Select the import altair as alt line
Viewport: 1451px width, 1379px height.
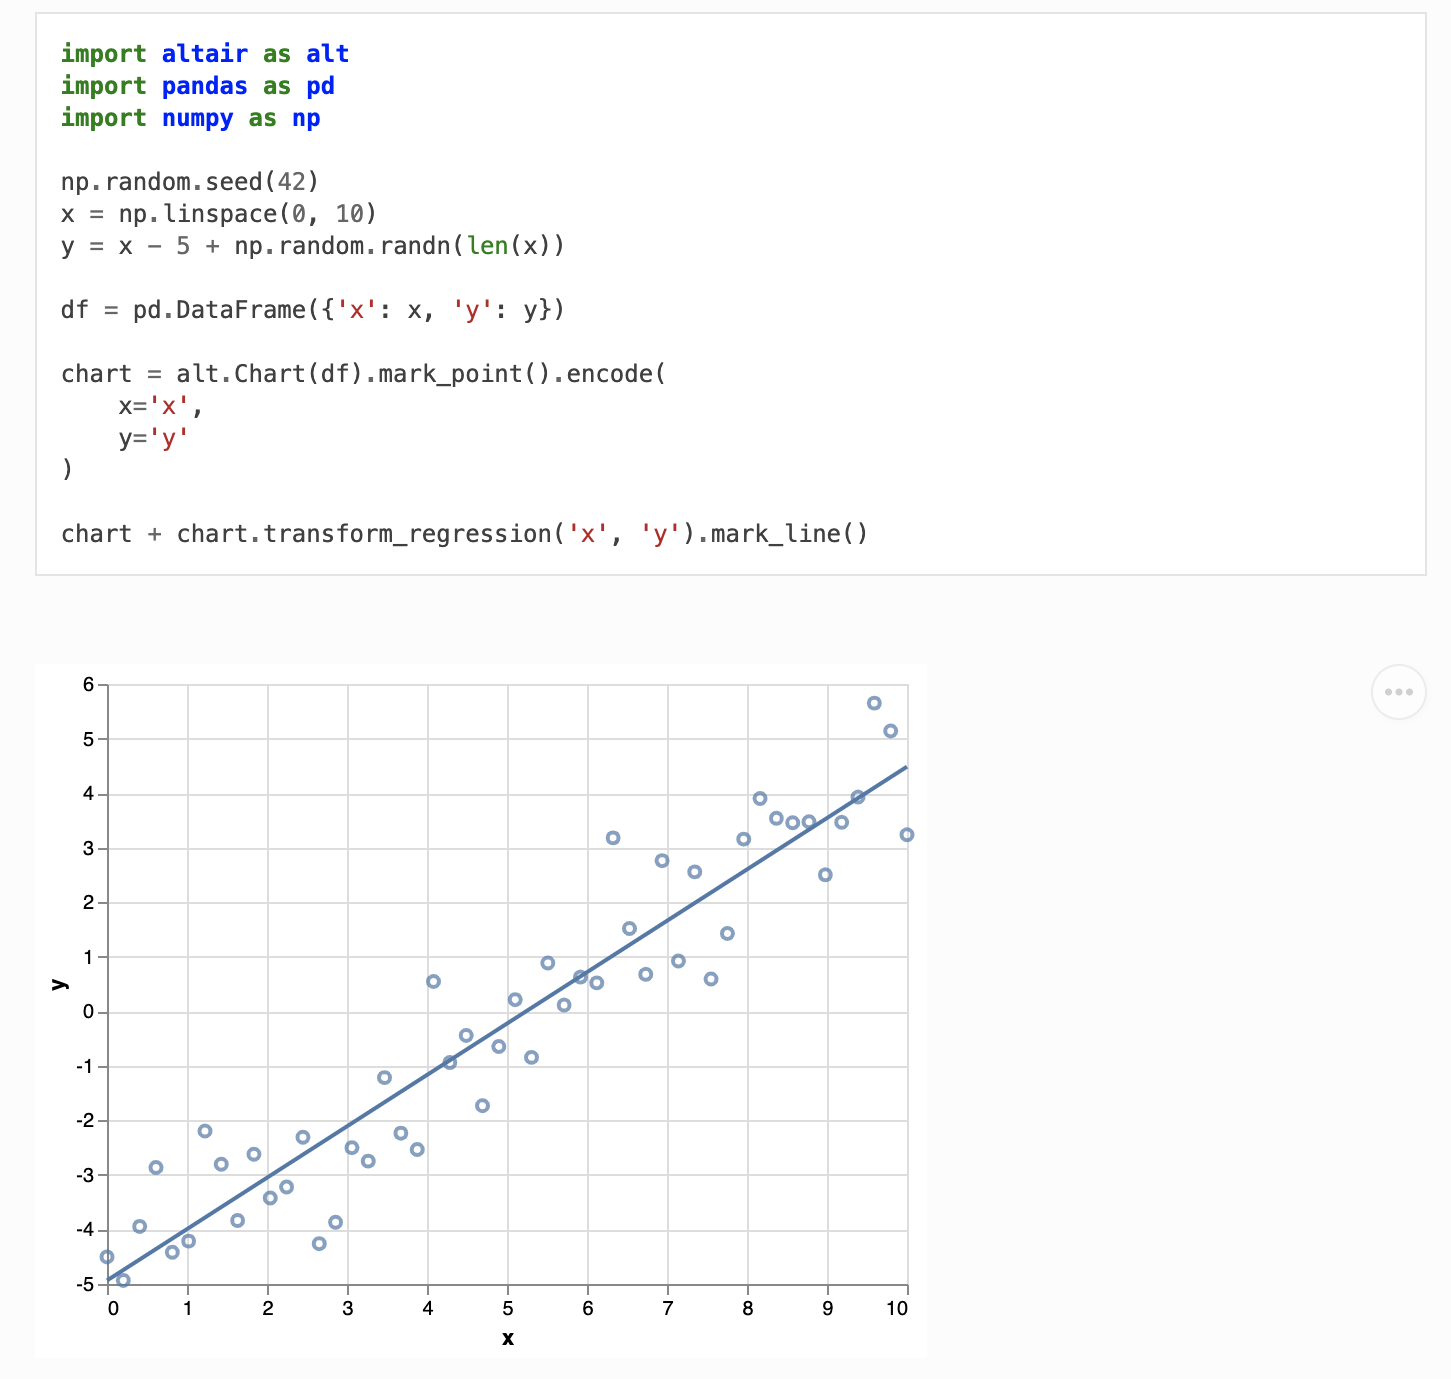(204, 53)
